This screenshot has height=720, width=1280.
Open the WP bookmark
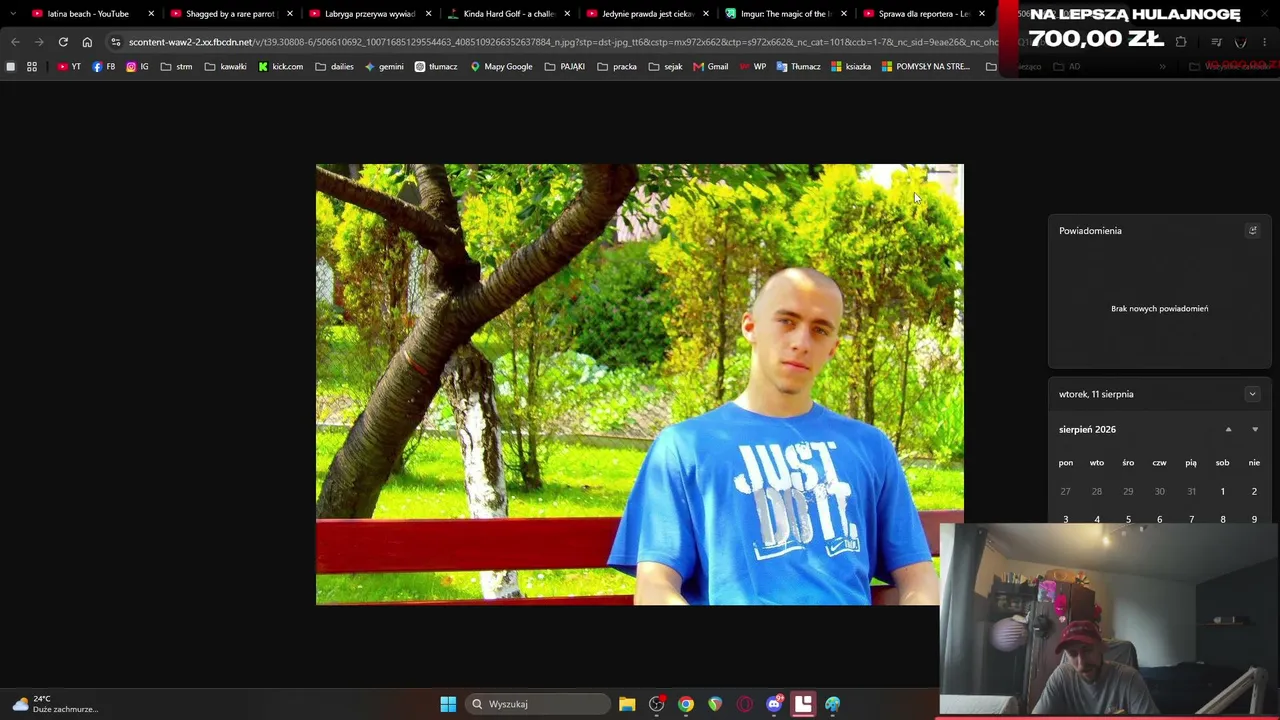click(x=752, y=67)
